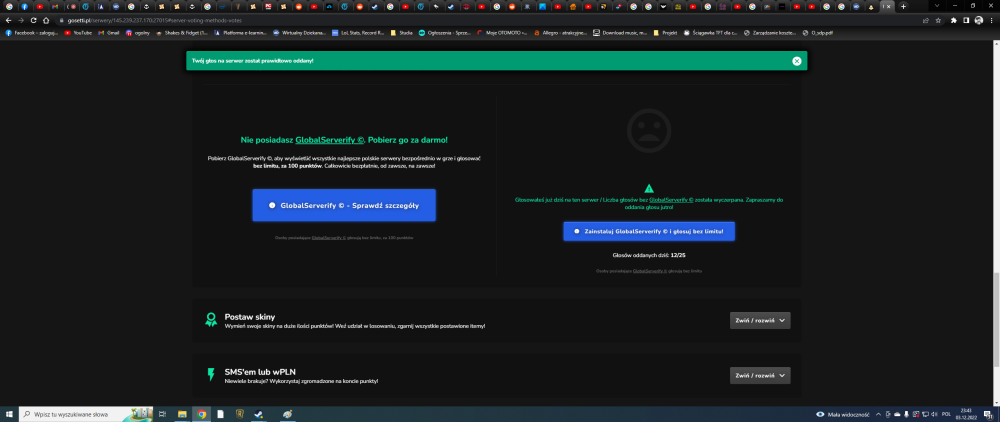
Task: Switch to the Gmail tab
Action: (55, 6)
